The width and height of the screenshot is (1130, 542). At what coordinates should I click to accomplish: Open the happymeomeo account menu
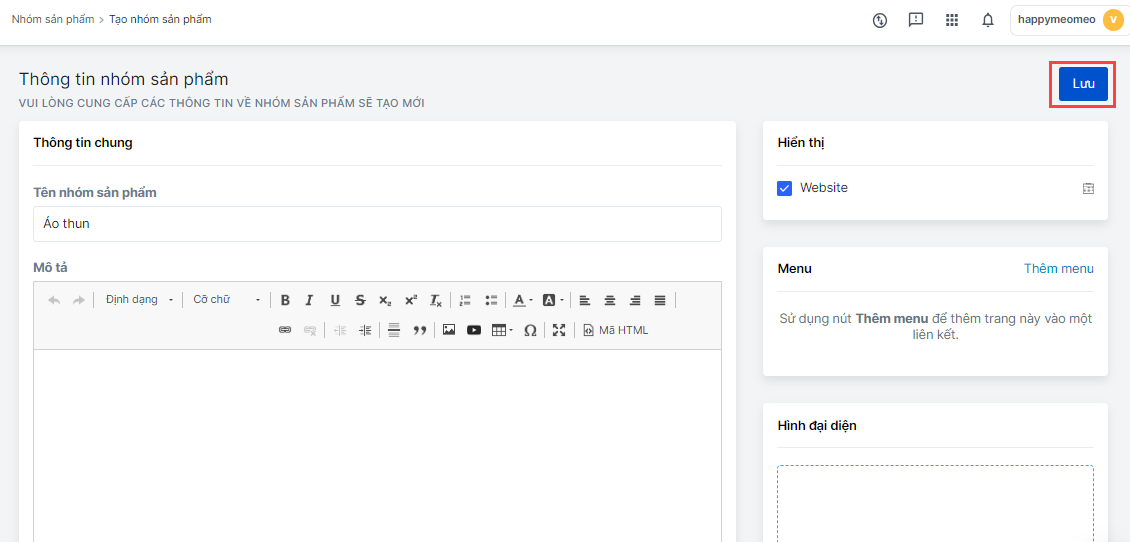[x=1070, y=20]
